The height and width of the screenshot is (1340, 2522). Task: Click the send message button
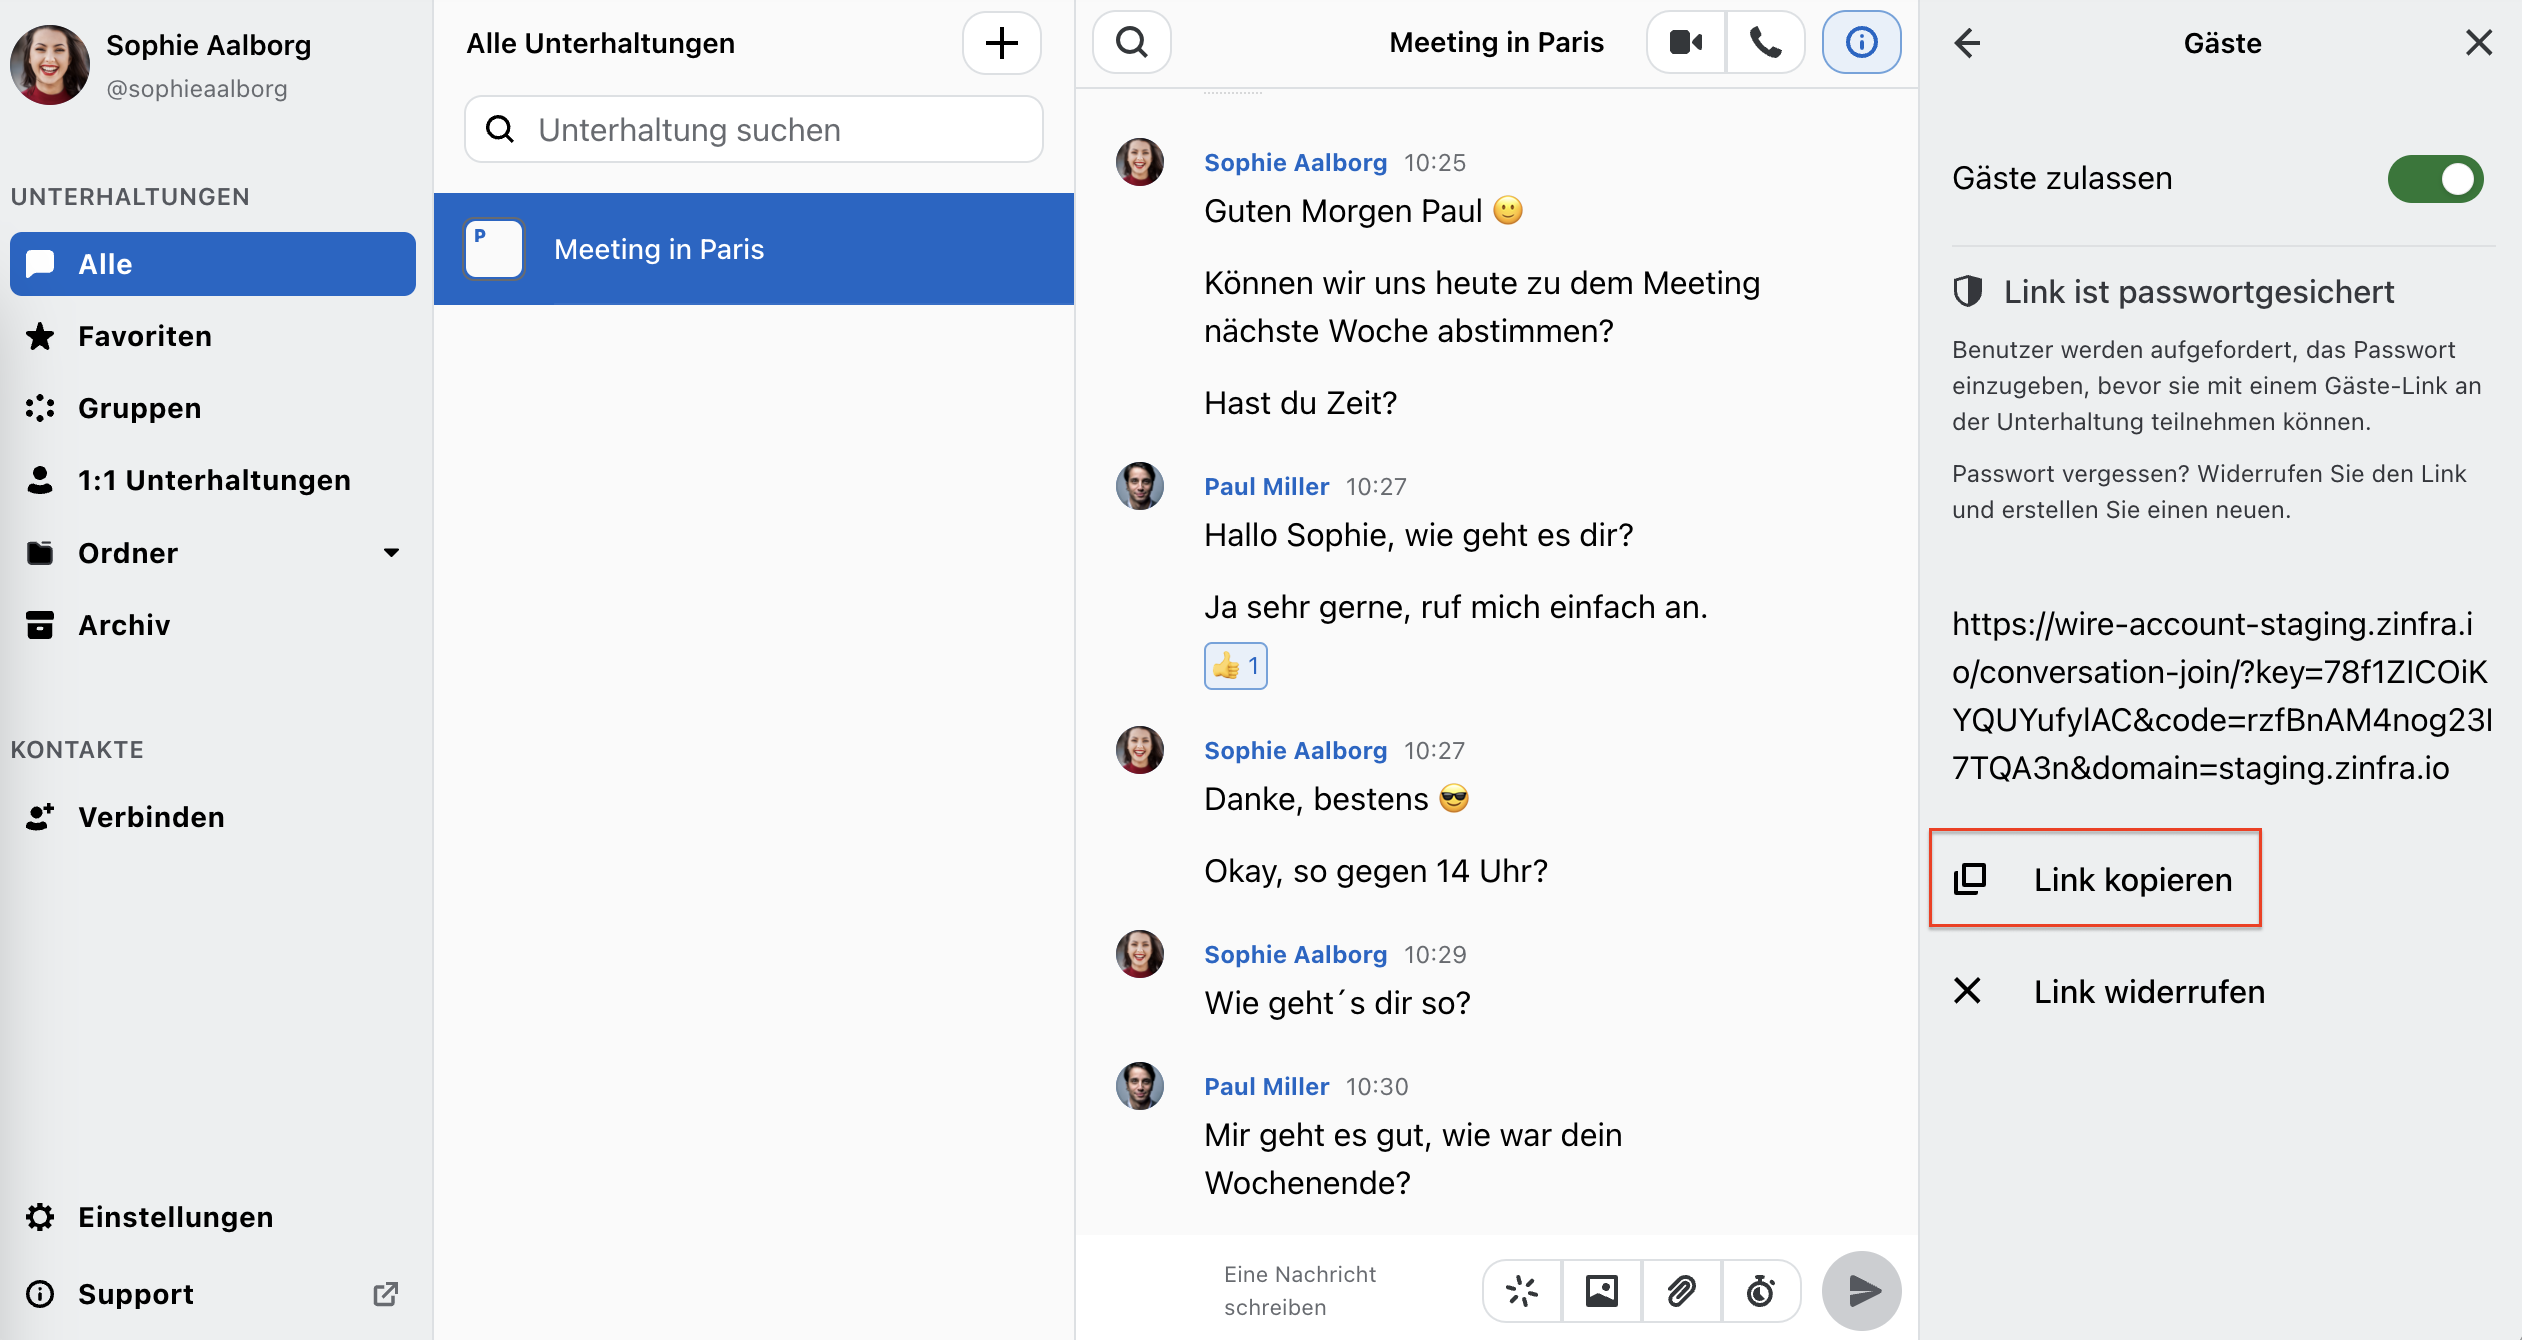(x=1862, y=1291)
